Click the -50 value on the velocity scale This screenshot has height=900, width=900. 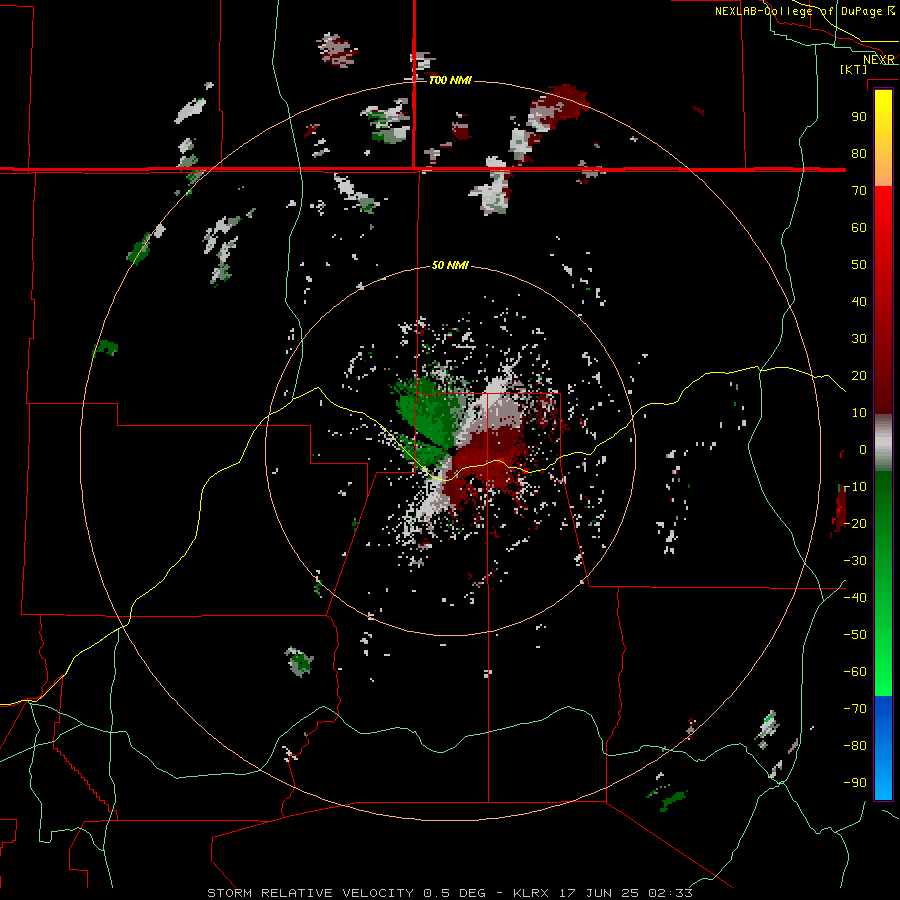coord(855,635)
